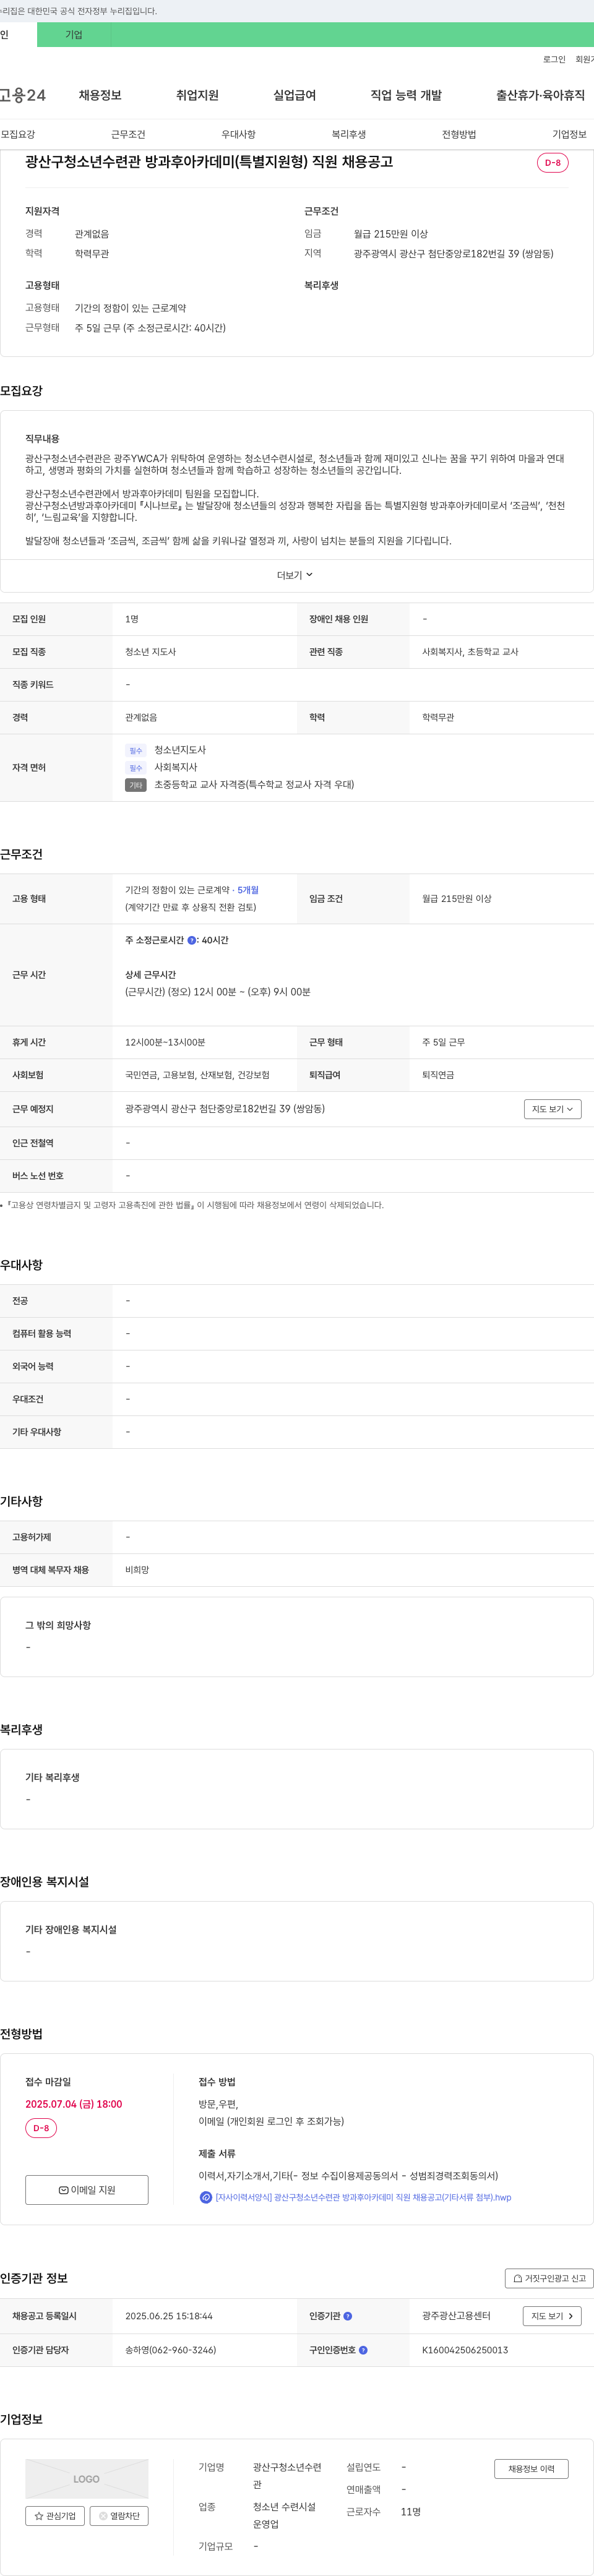Click the contact text 송하영(062-960-3246)
Viewport: 594px width, 2576px height.
click(x=170, y=2350)
